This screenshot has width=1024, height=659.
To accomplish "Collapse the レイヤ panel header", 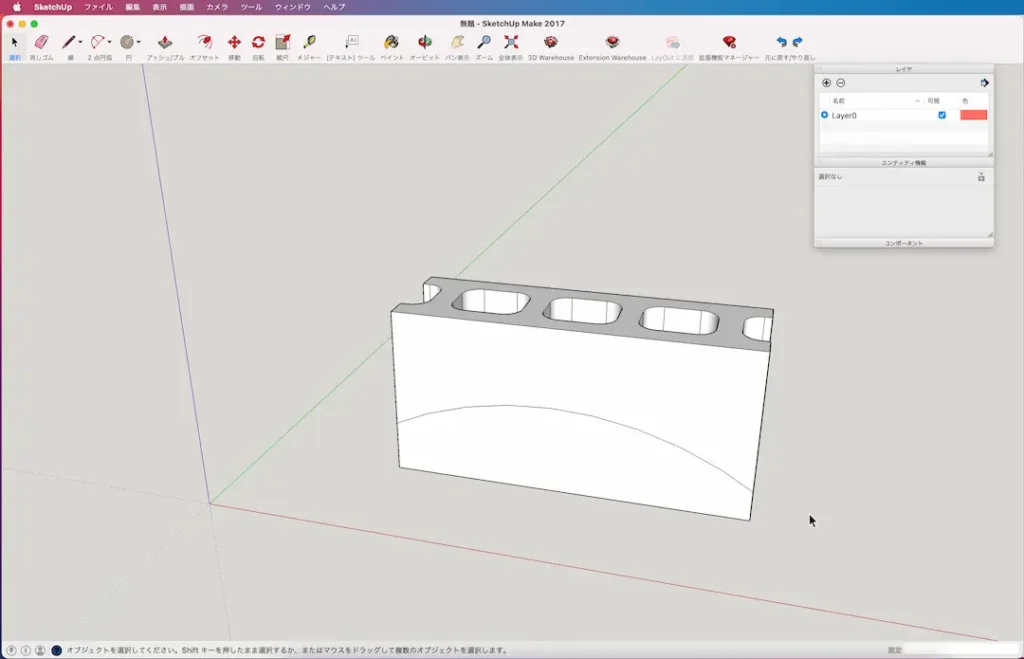I will 904,69.
